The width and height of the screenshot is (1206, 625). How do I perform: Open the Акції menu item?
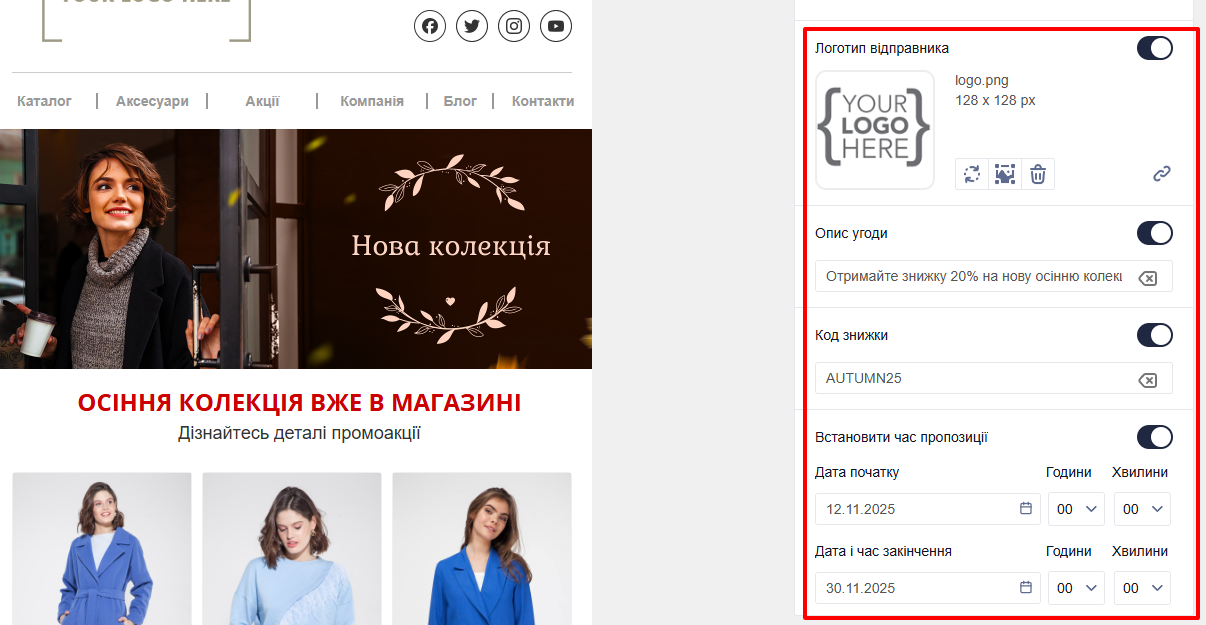pos(262,101)
